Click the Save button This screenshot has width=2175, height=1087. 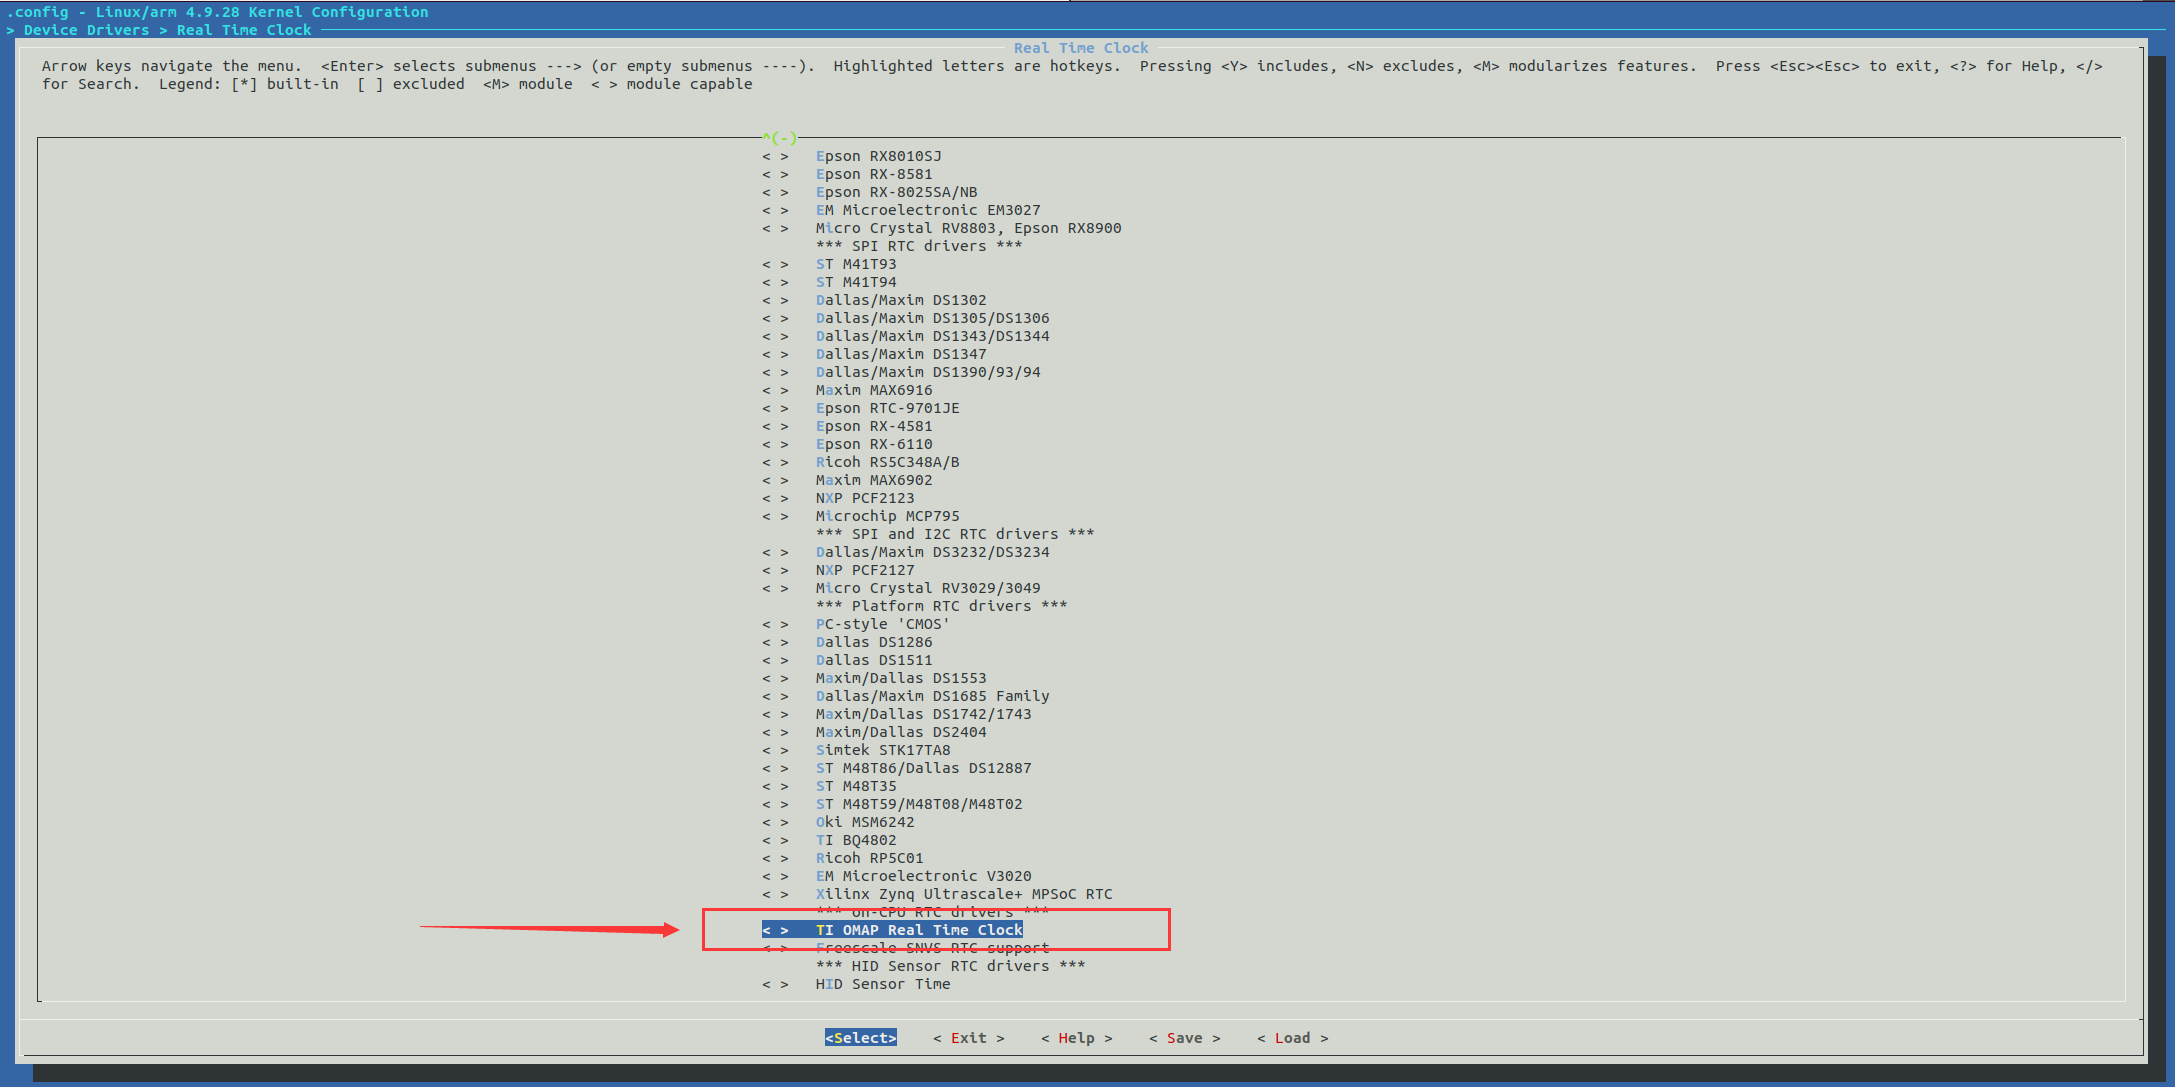tap(1184, 1038)
